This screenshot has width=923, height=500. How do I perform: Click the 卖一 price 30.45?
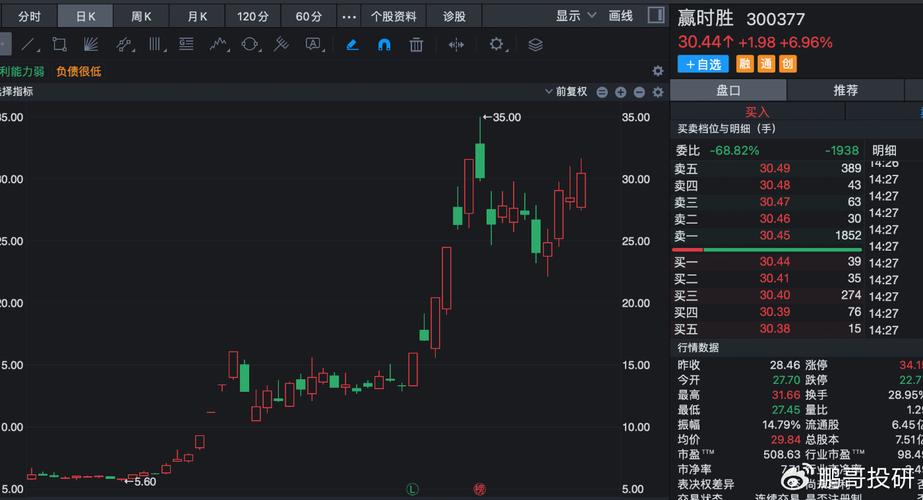coord(775,236)
